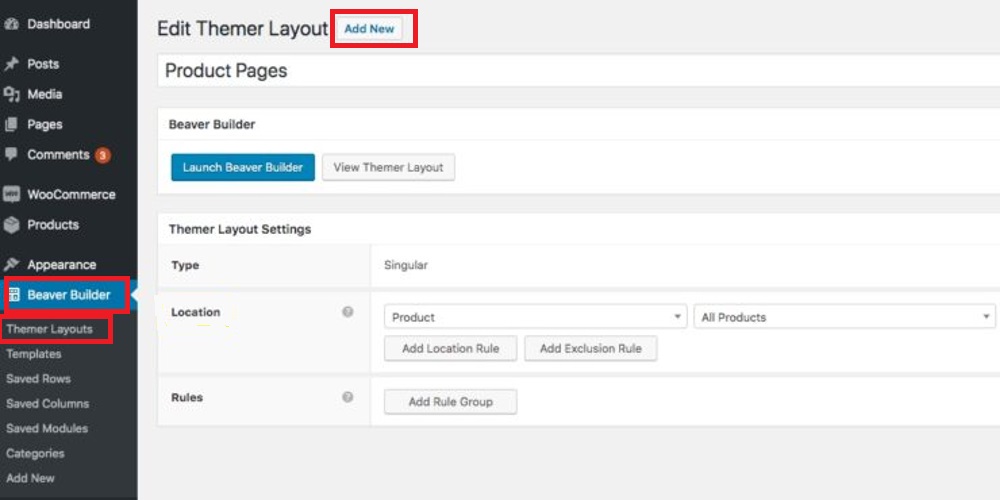This screenshot has height=500, width=1000.
Task: Open Saved Rows submenu item
Action: tap(38, 379)
